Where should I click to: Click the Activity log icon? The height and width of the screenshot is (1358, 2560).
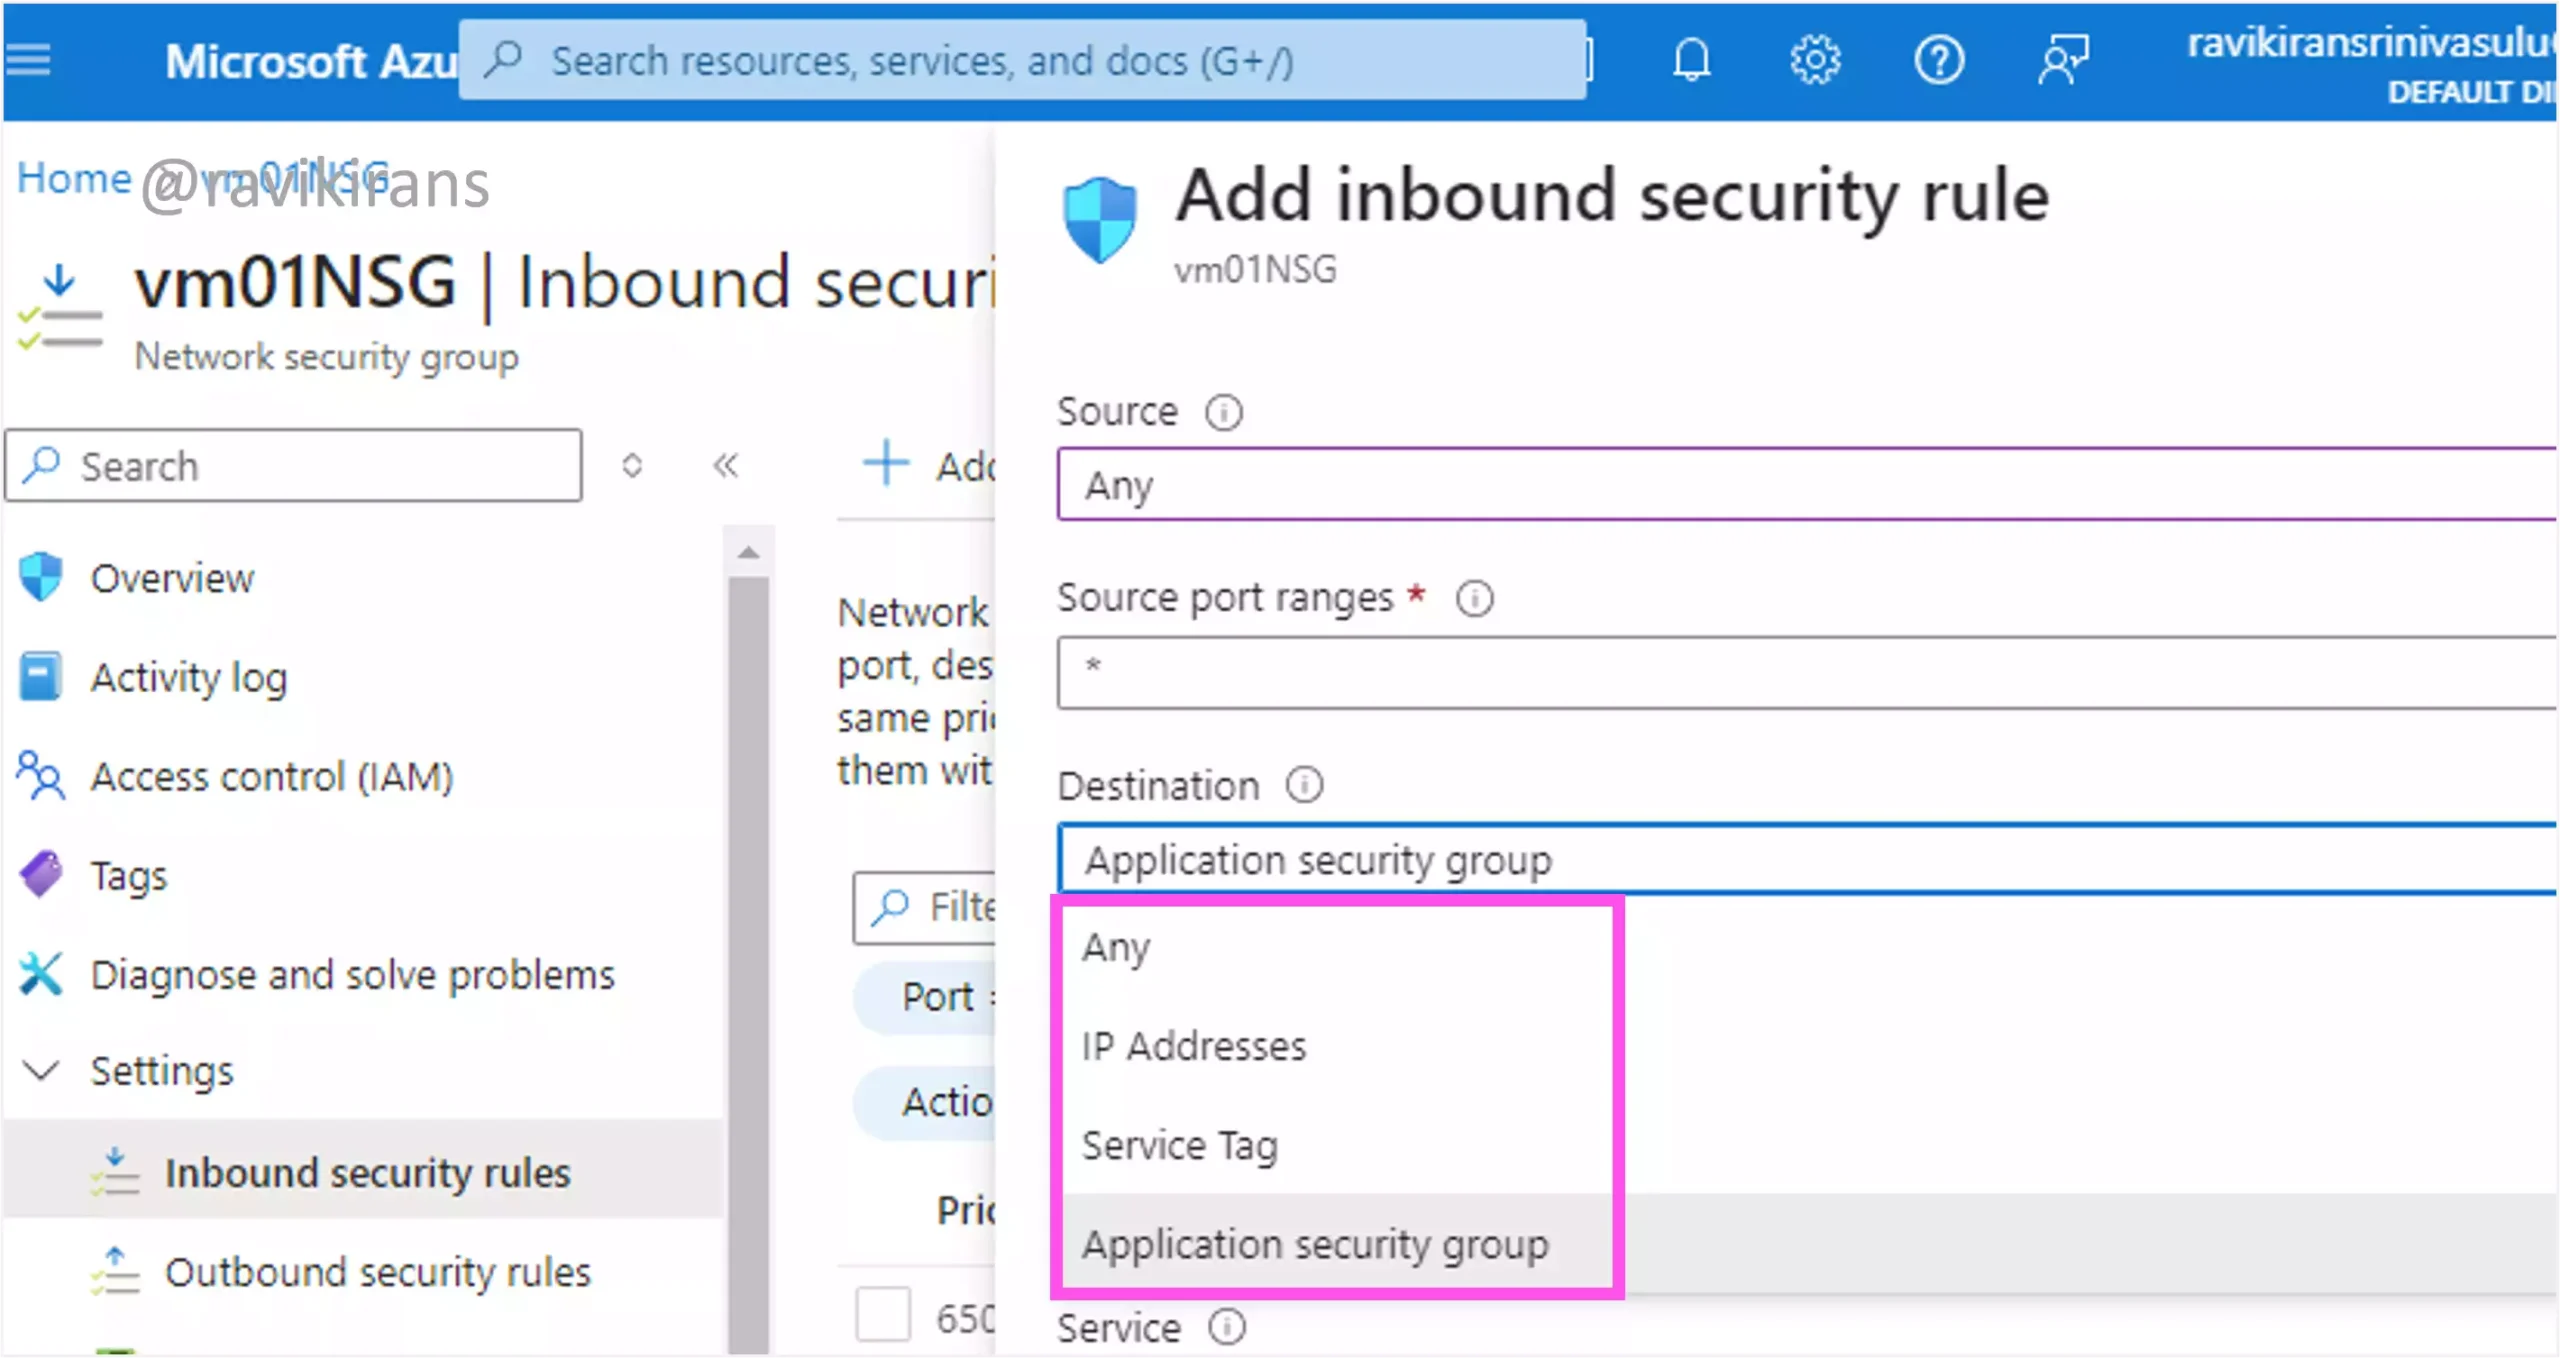click(x=41, y=677)
